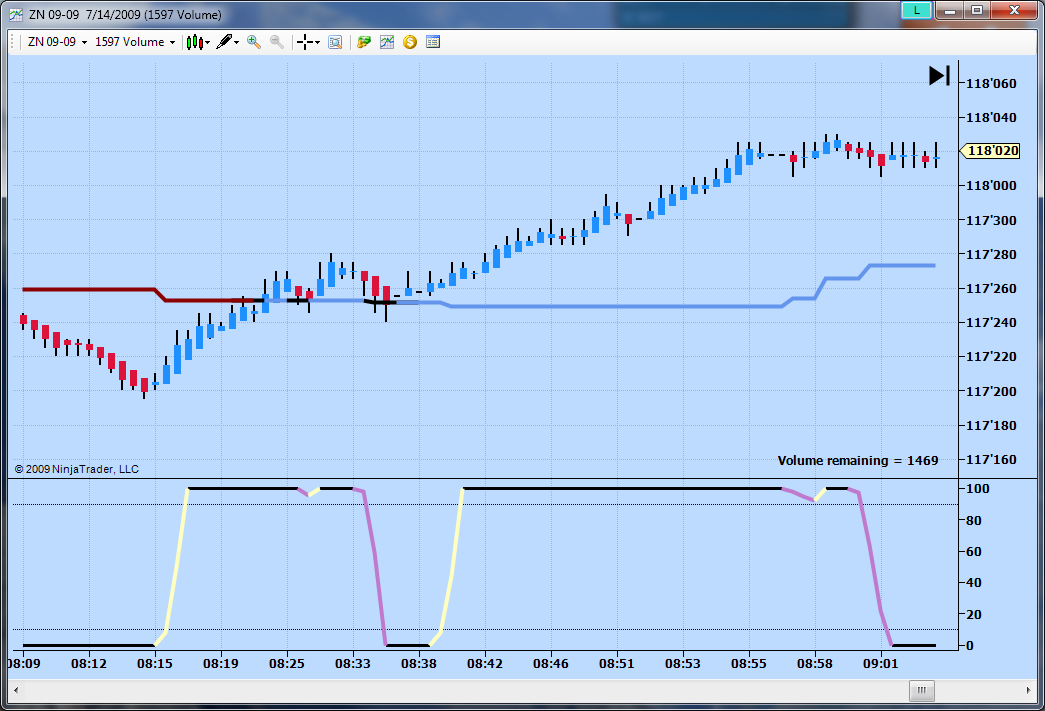Click the scrollbar right arrow

tap(1028, 690)
